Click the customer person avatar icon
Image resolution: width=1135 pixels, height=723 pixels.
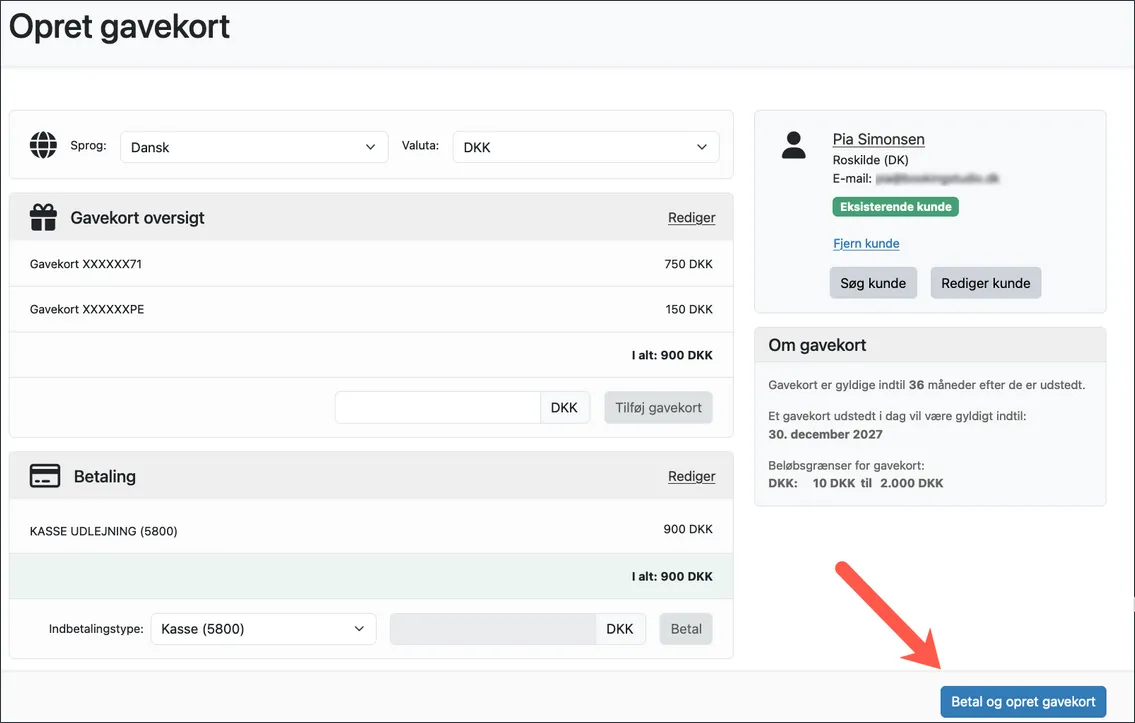(x=794, y=146)
